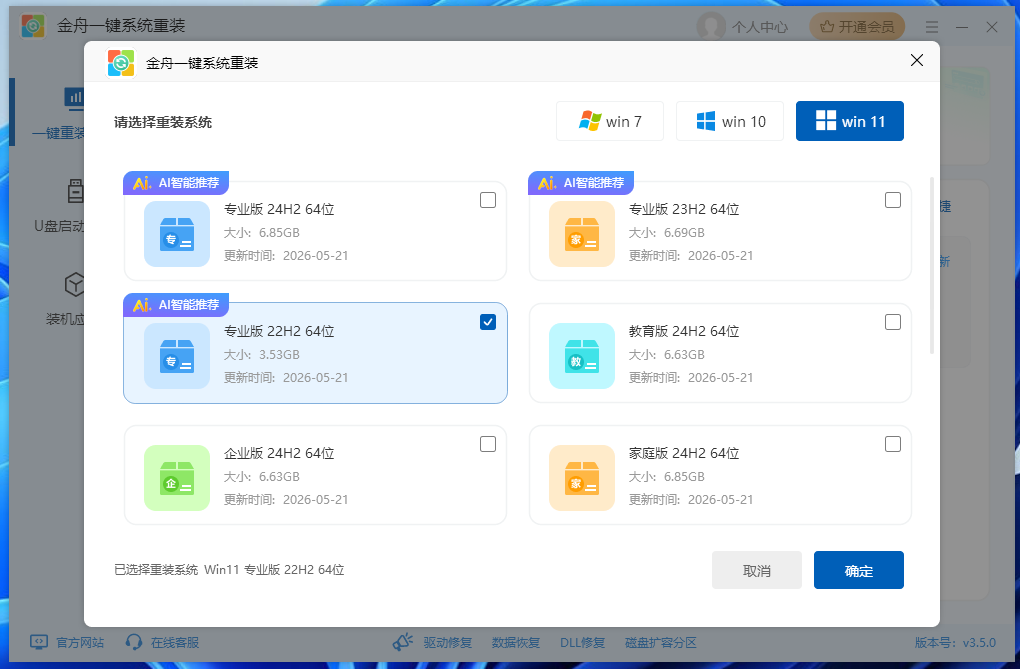Click the win 11 logo icon

coord(826,121)
